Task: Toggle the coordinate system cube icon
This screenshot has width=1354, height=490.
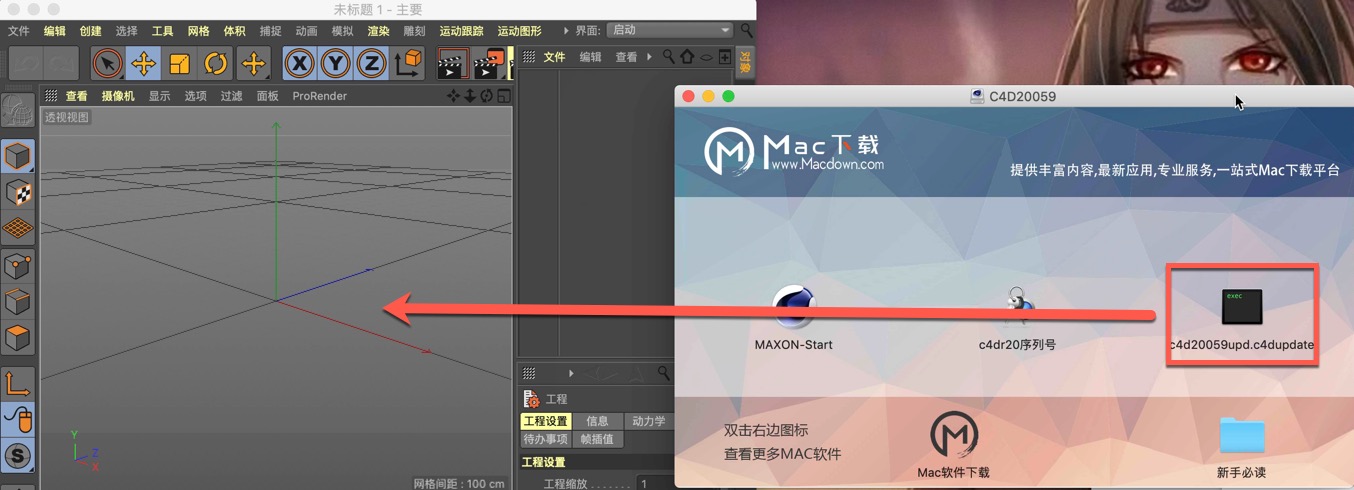Action: click(407, 64)
